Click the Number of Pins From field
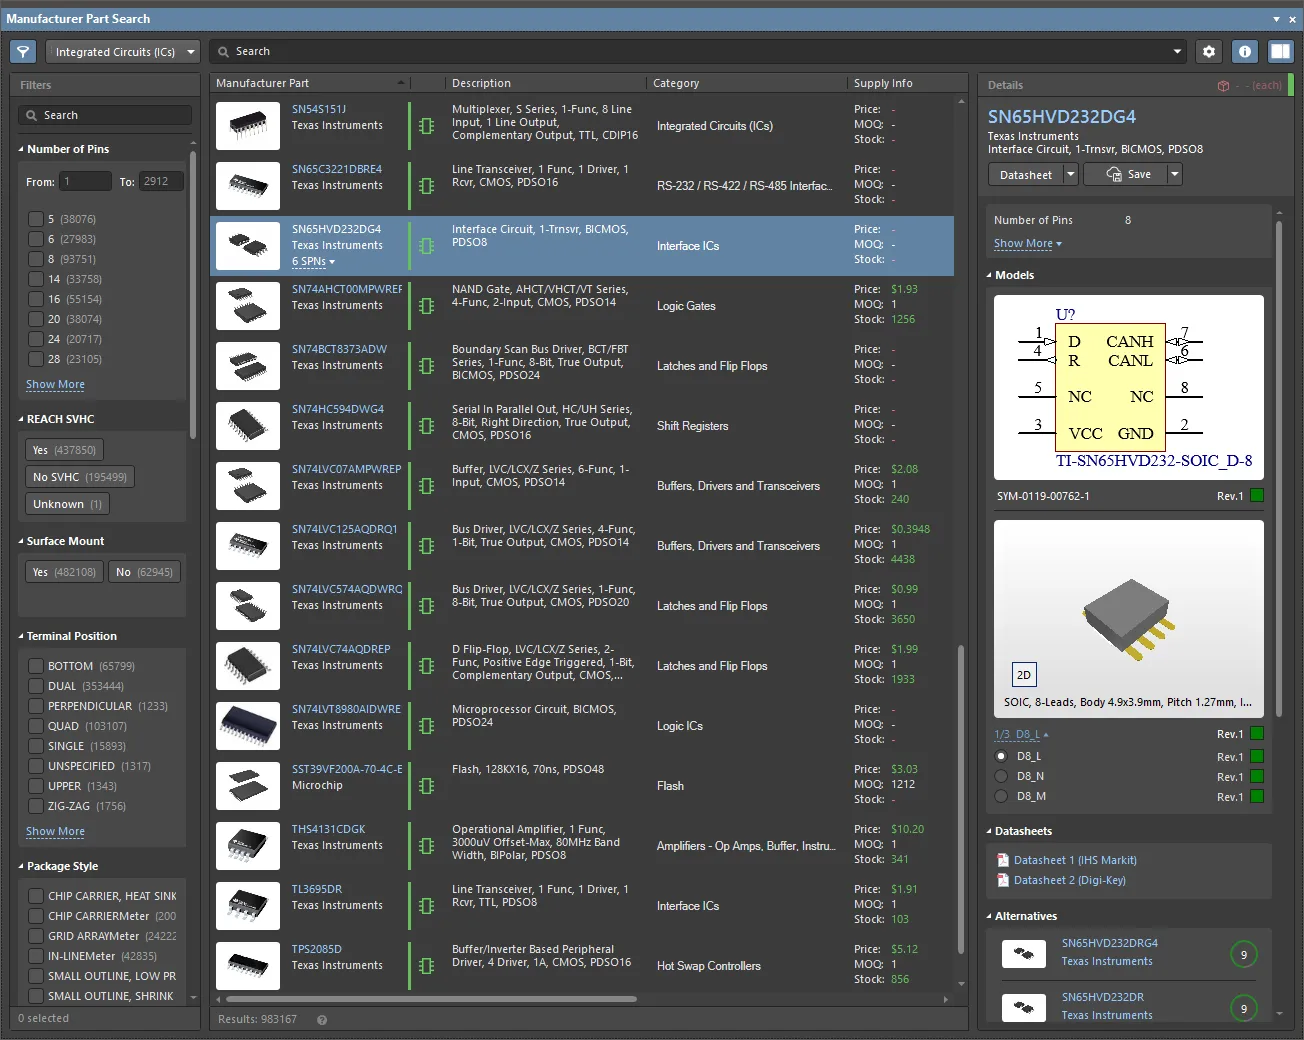Screen dimensions: 1304x1040 pos(85,181)
